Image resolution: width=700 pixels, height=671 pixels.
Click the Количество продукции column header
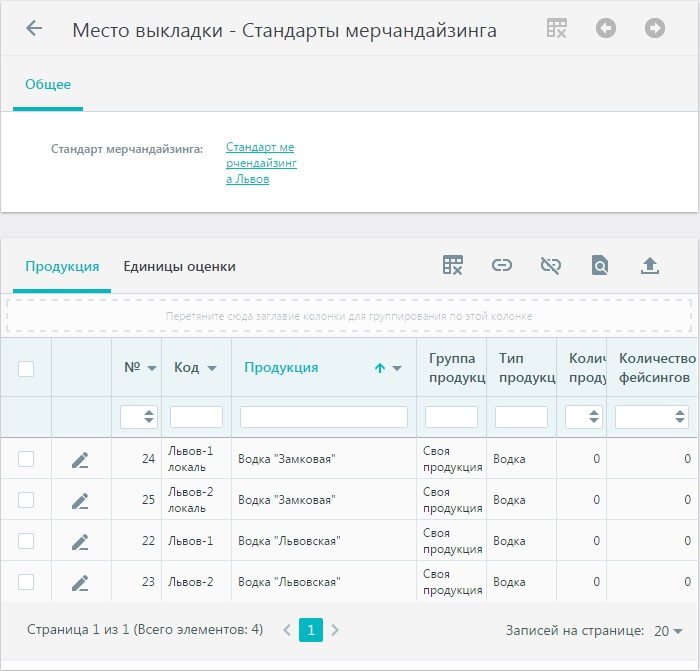tap(581, 368)
